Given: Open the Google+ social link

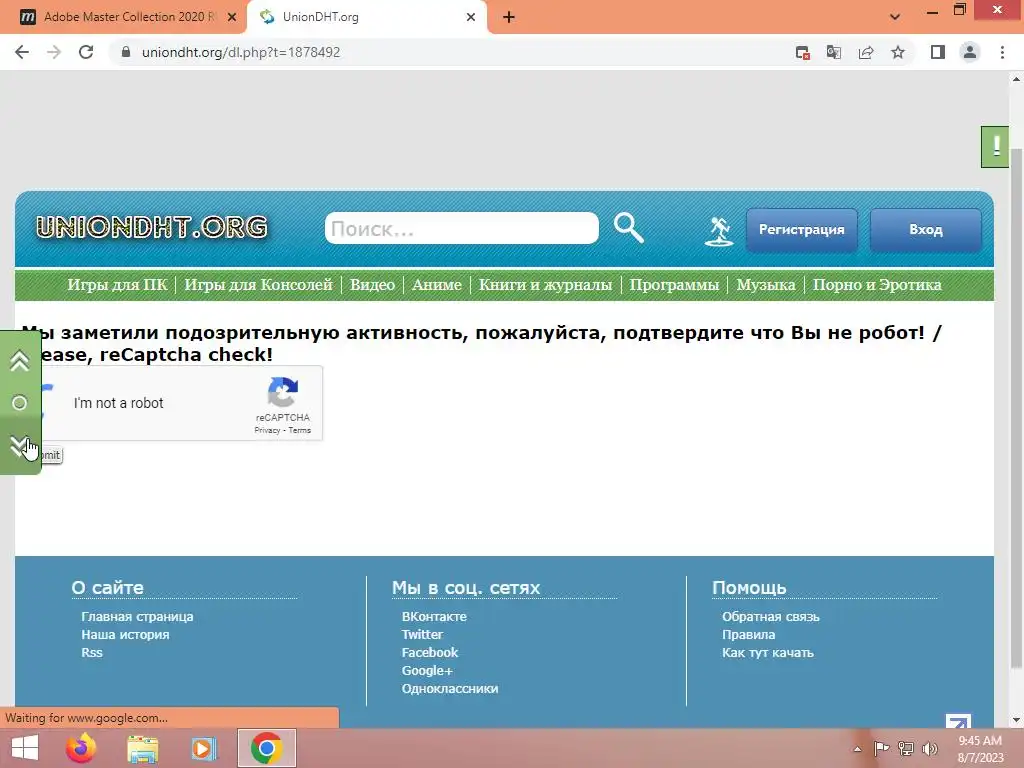Looking at the screenshot, I should point(427,671).
